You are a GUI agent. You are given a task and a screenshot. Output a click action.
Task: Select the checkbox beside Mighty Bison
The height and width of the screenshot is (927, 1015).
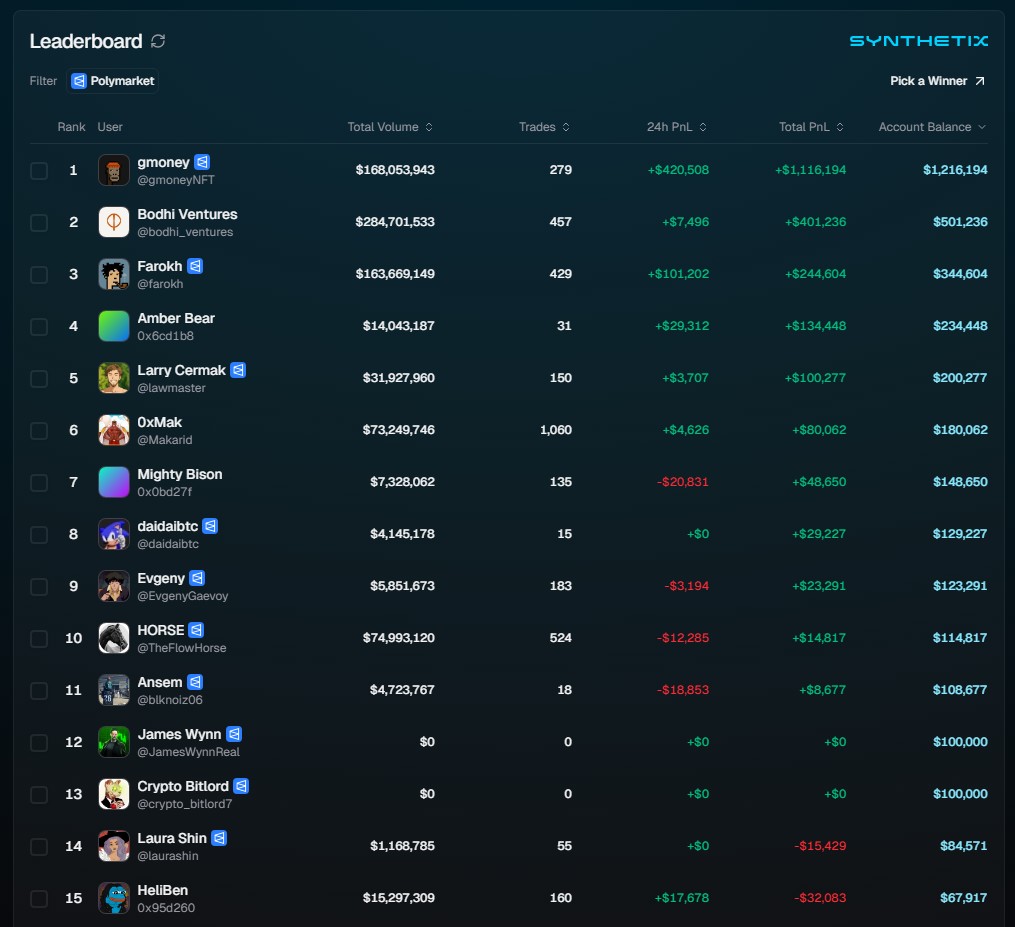pyautogui.click(x=39, y=482)
